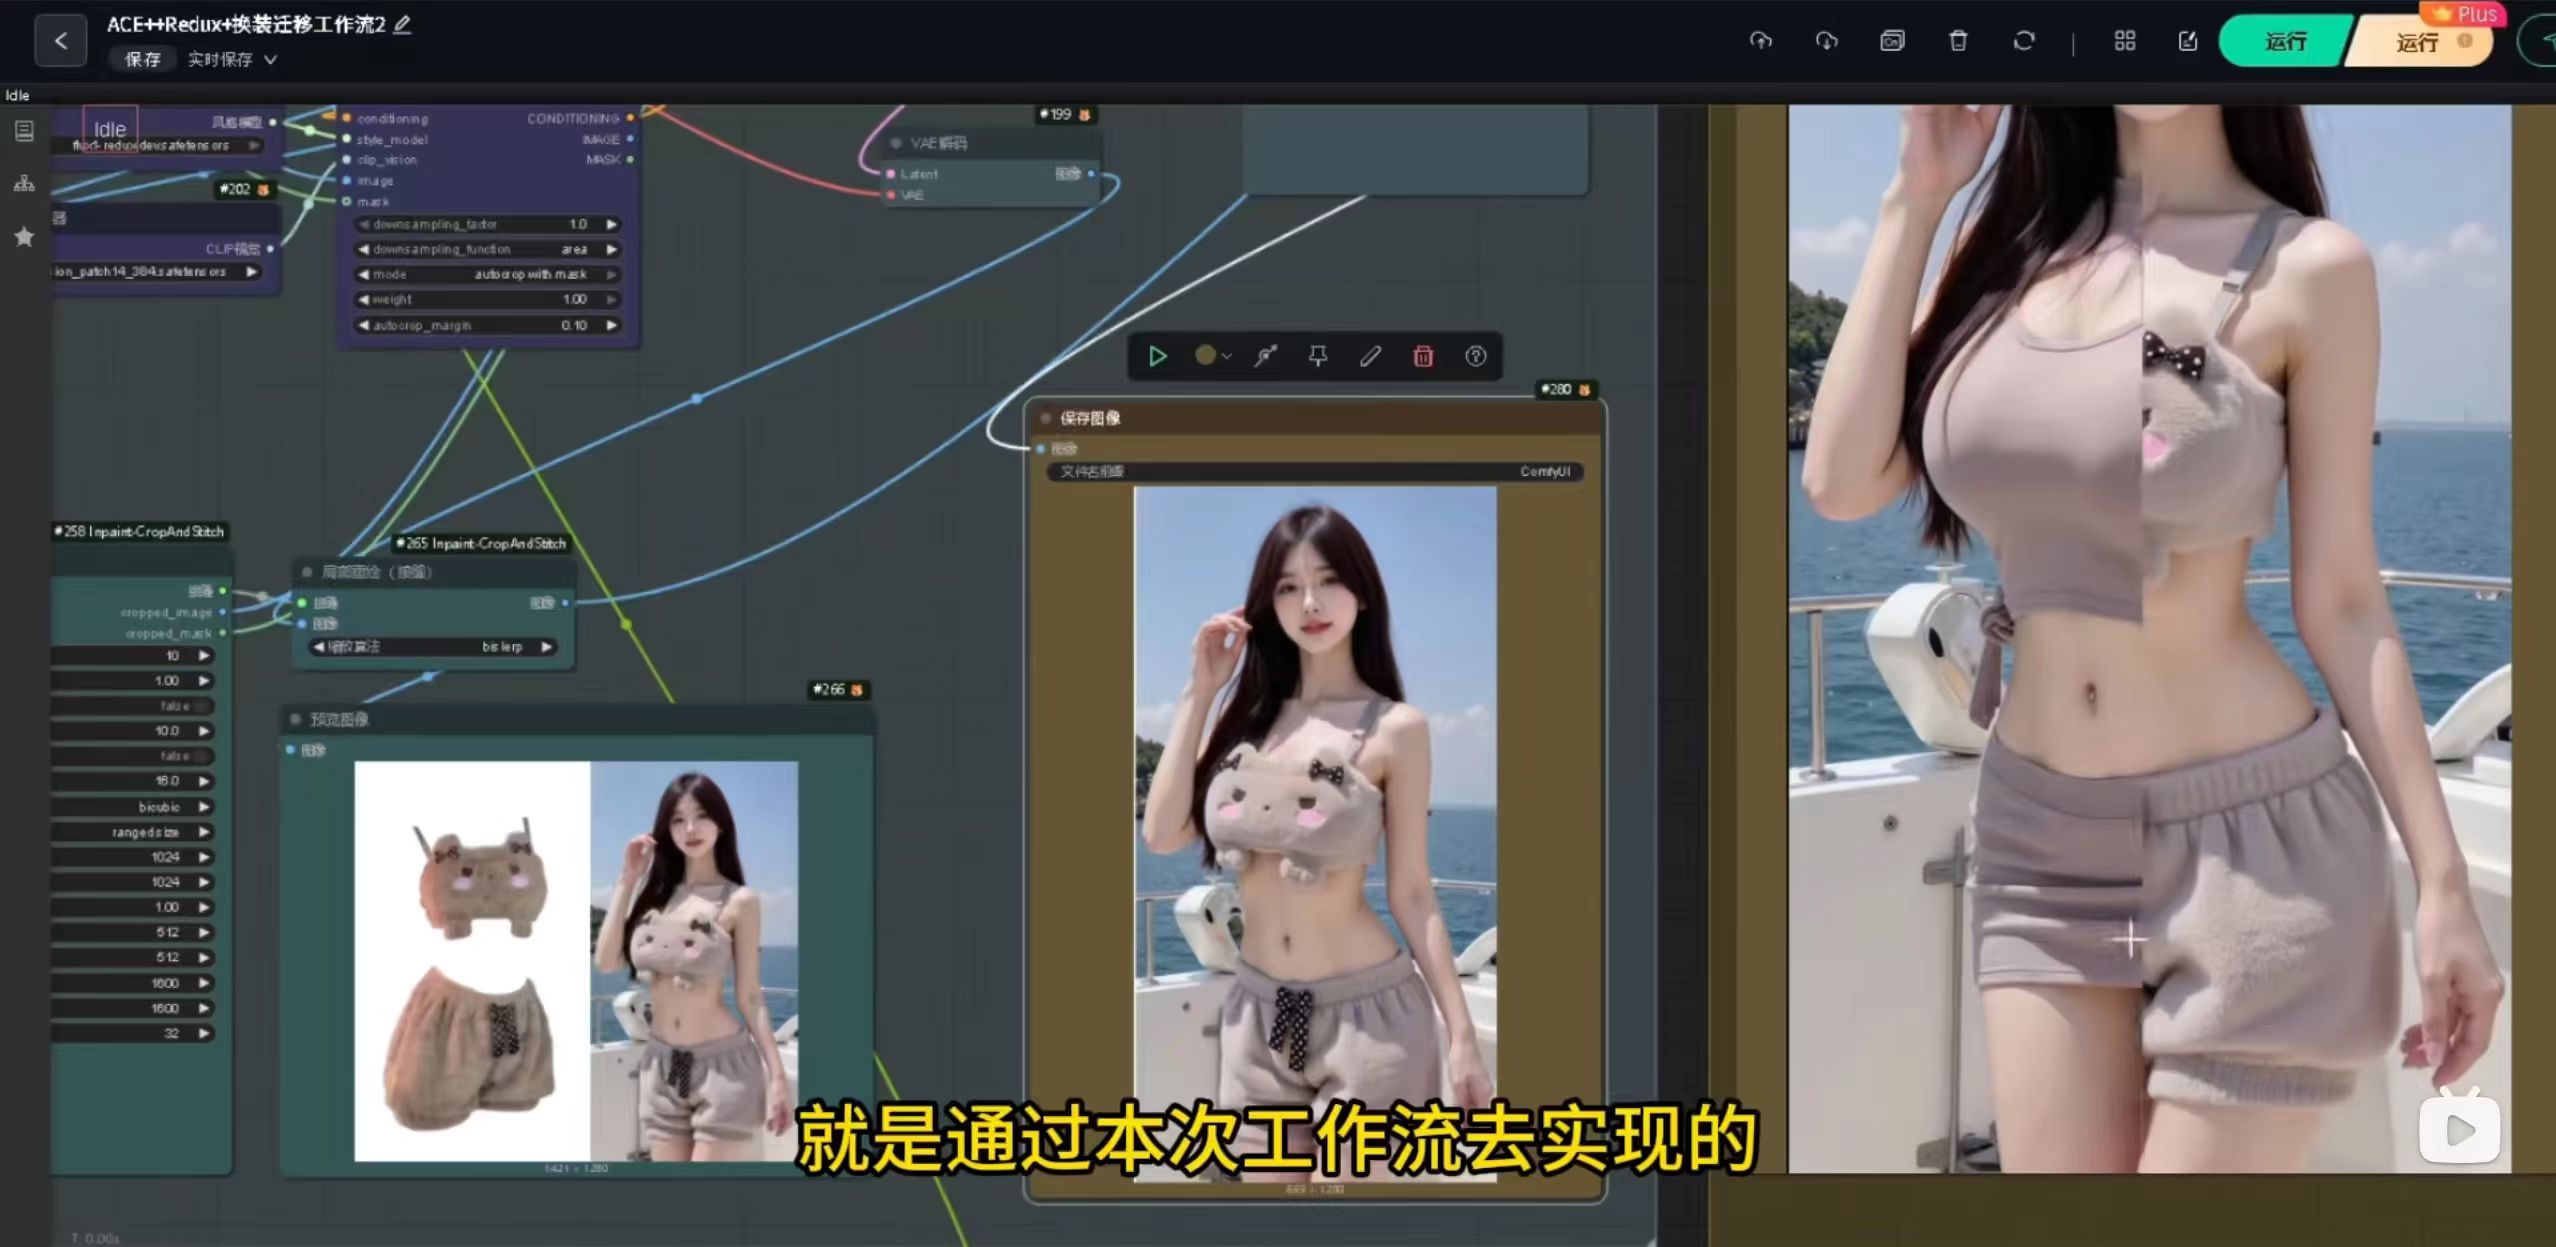Run the node using the green play icon

[1158, 356]
